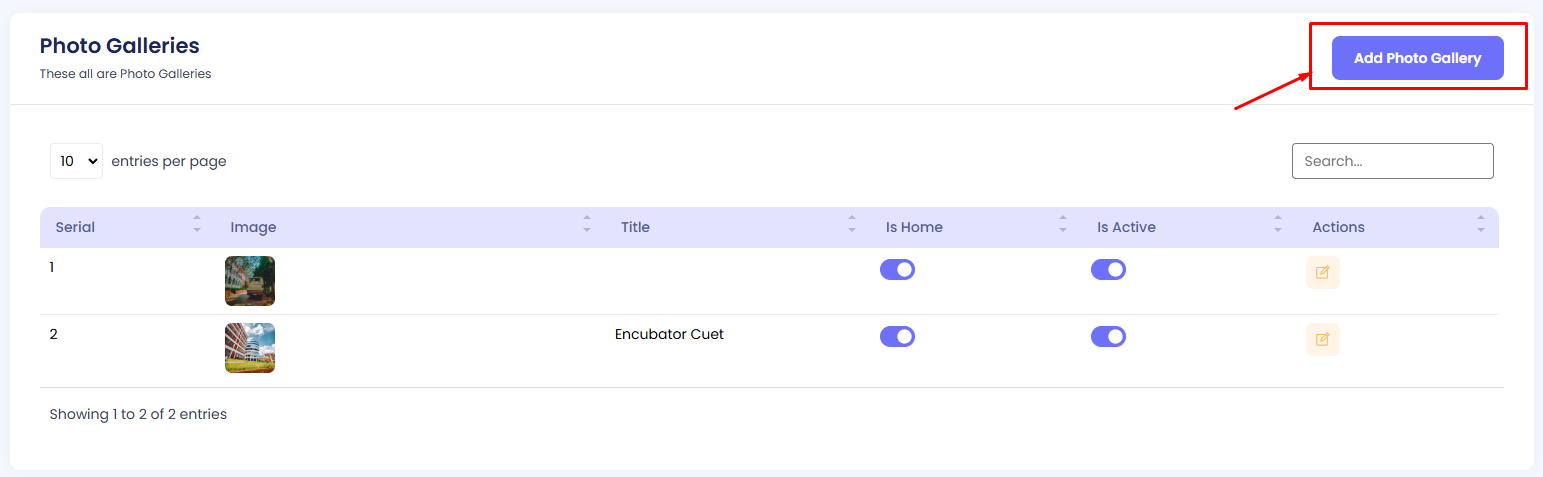The height and width of the screenshot is (477, 1543).
Task: Click the Search input field
Action: point(1392,161)
